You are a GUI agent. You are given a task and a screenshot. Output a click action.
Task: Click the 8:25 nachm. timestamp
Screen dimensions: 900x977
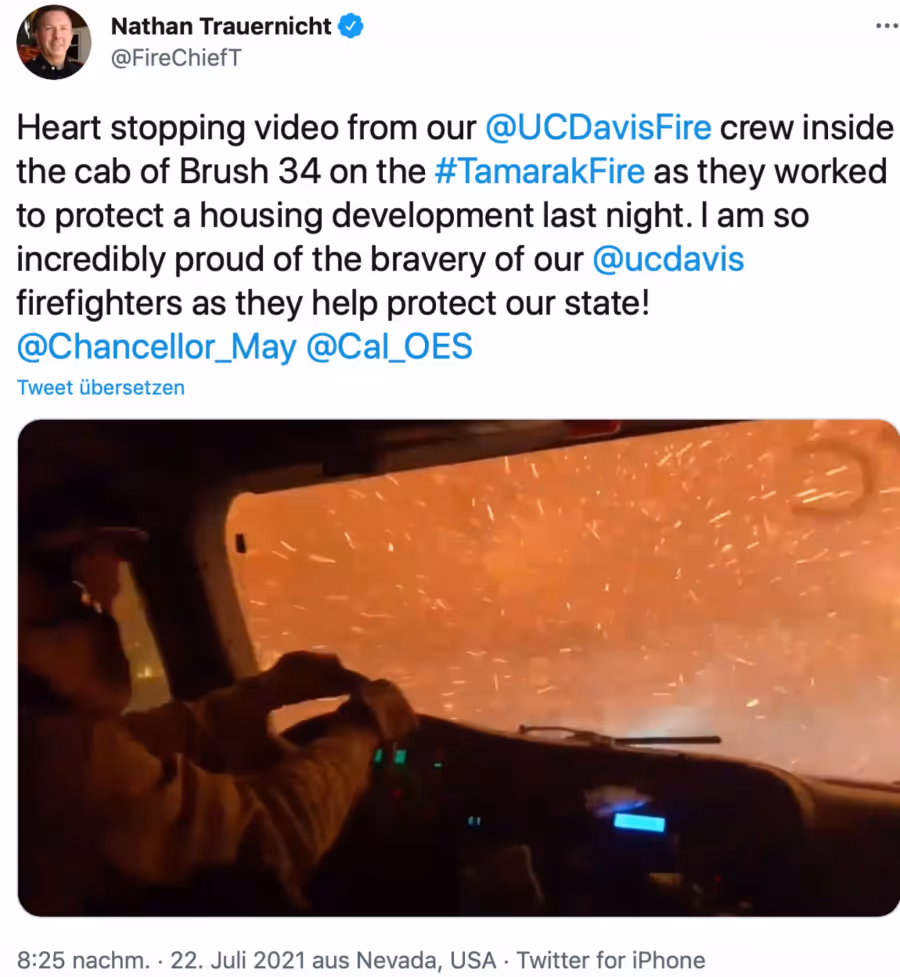pyautogui.click(x=83, y=960)
